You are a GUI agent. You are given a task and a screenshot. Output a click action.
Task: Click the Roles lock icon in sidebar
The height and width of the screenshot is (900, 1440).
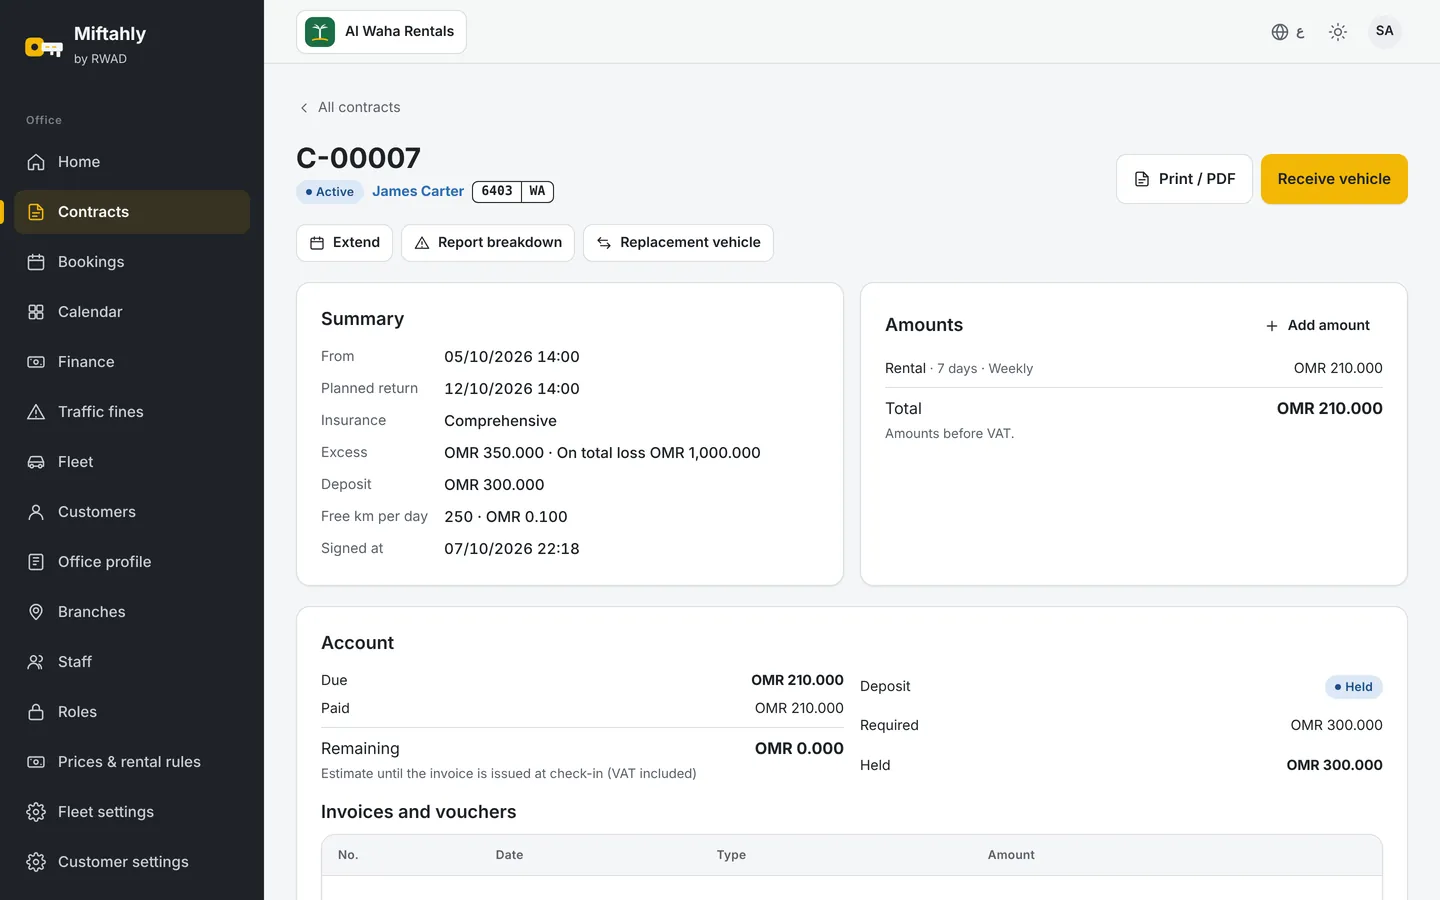click(x=36, y=712)
